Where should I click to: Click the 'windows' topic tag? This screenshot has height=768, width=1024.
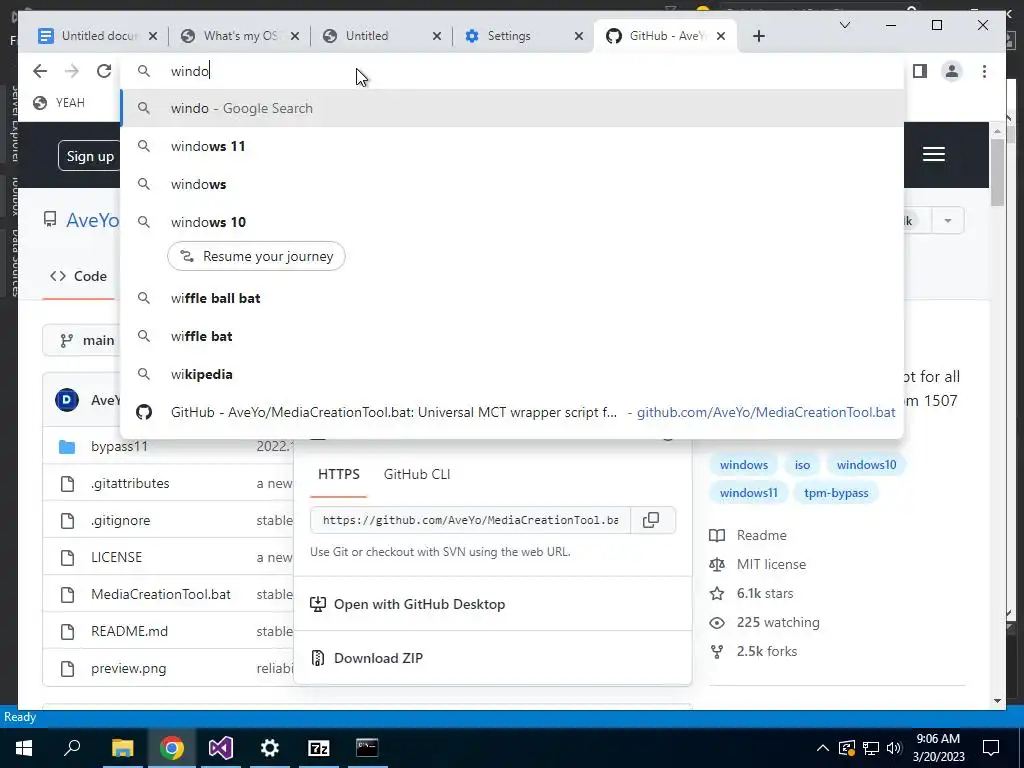pyautogui.click(x=743, y=465)
